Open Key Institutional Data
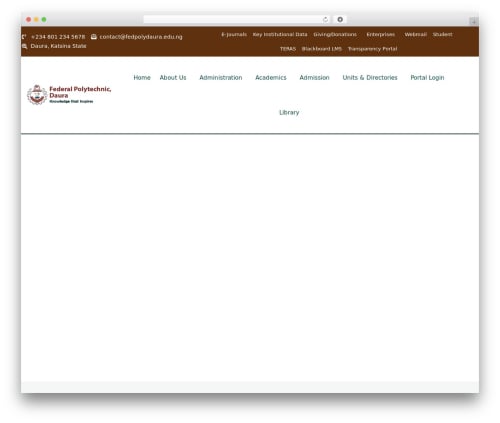Image resolution: width=500 pixels, height=423 pixels. click(x=280, y=34)
